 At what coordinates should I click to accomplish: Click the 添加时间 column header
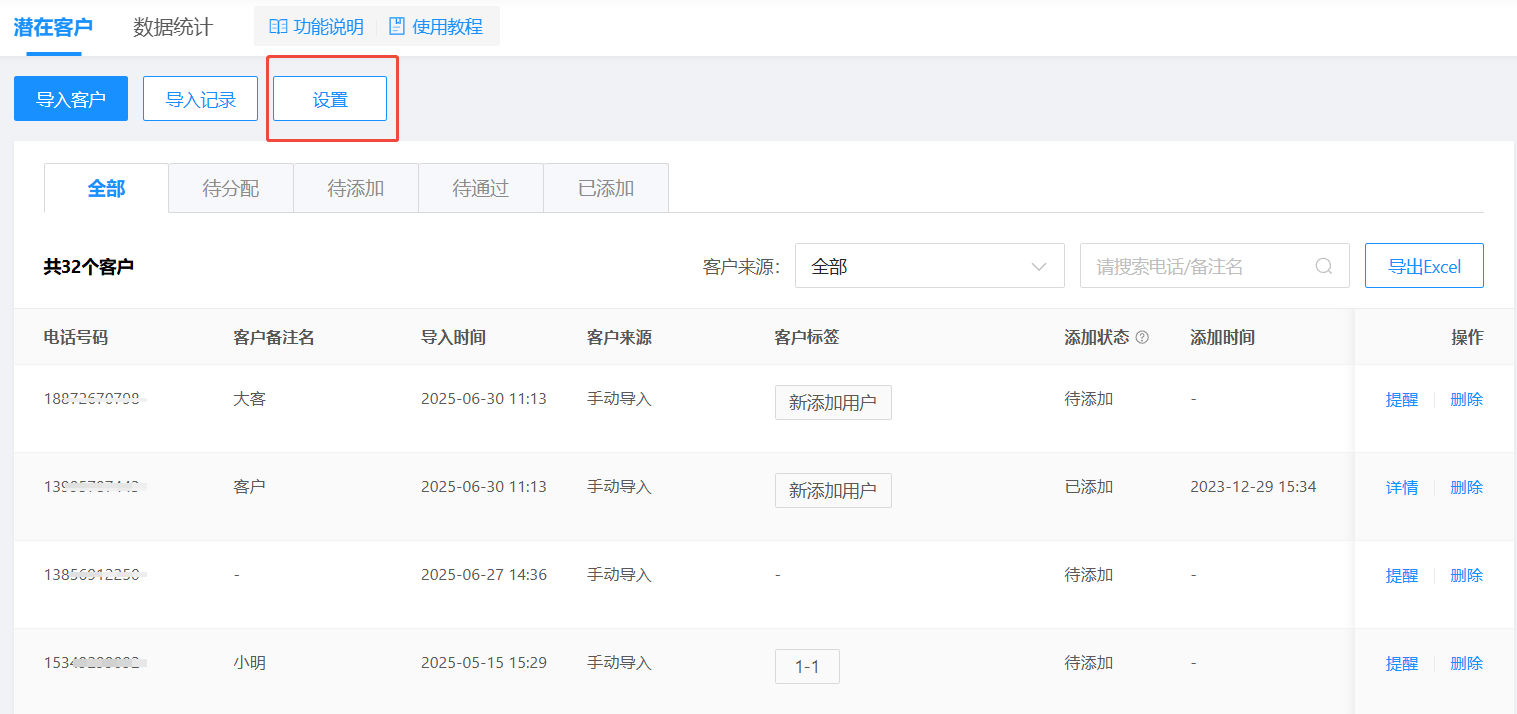(x=1222, y=337)
